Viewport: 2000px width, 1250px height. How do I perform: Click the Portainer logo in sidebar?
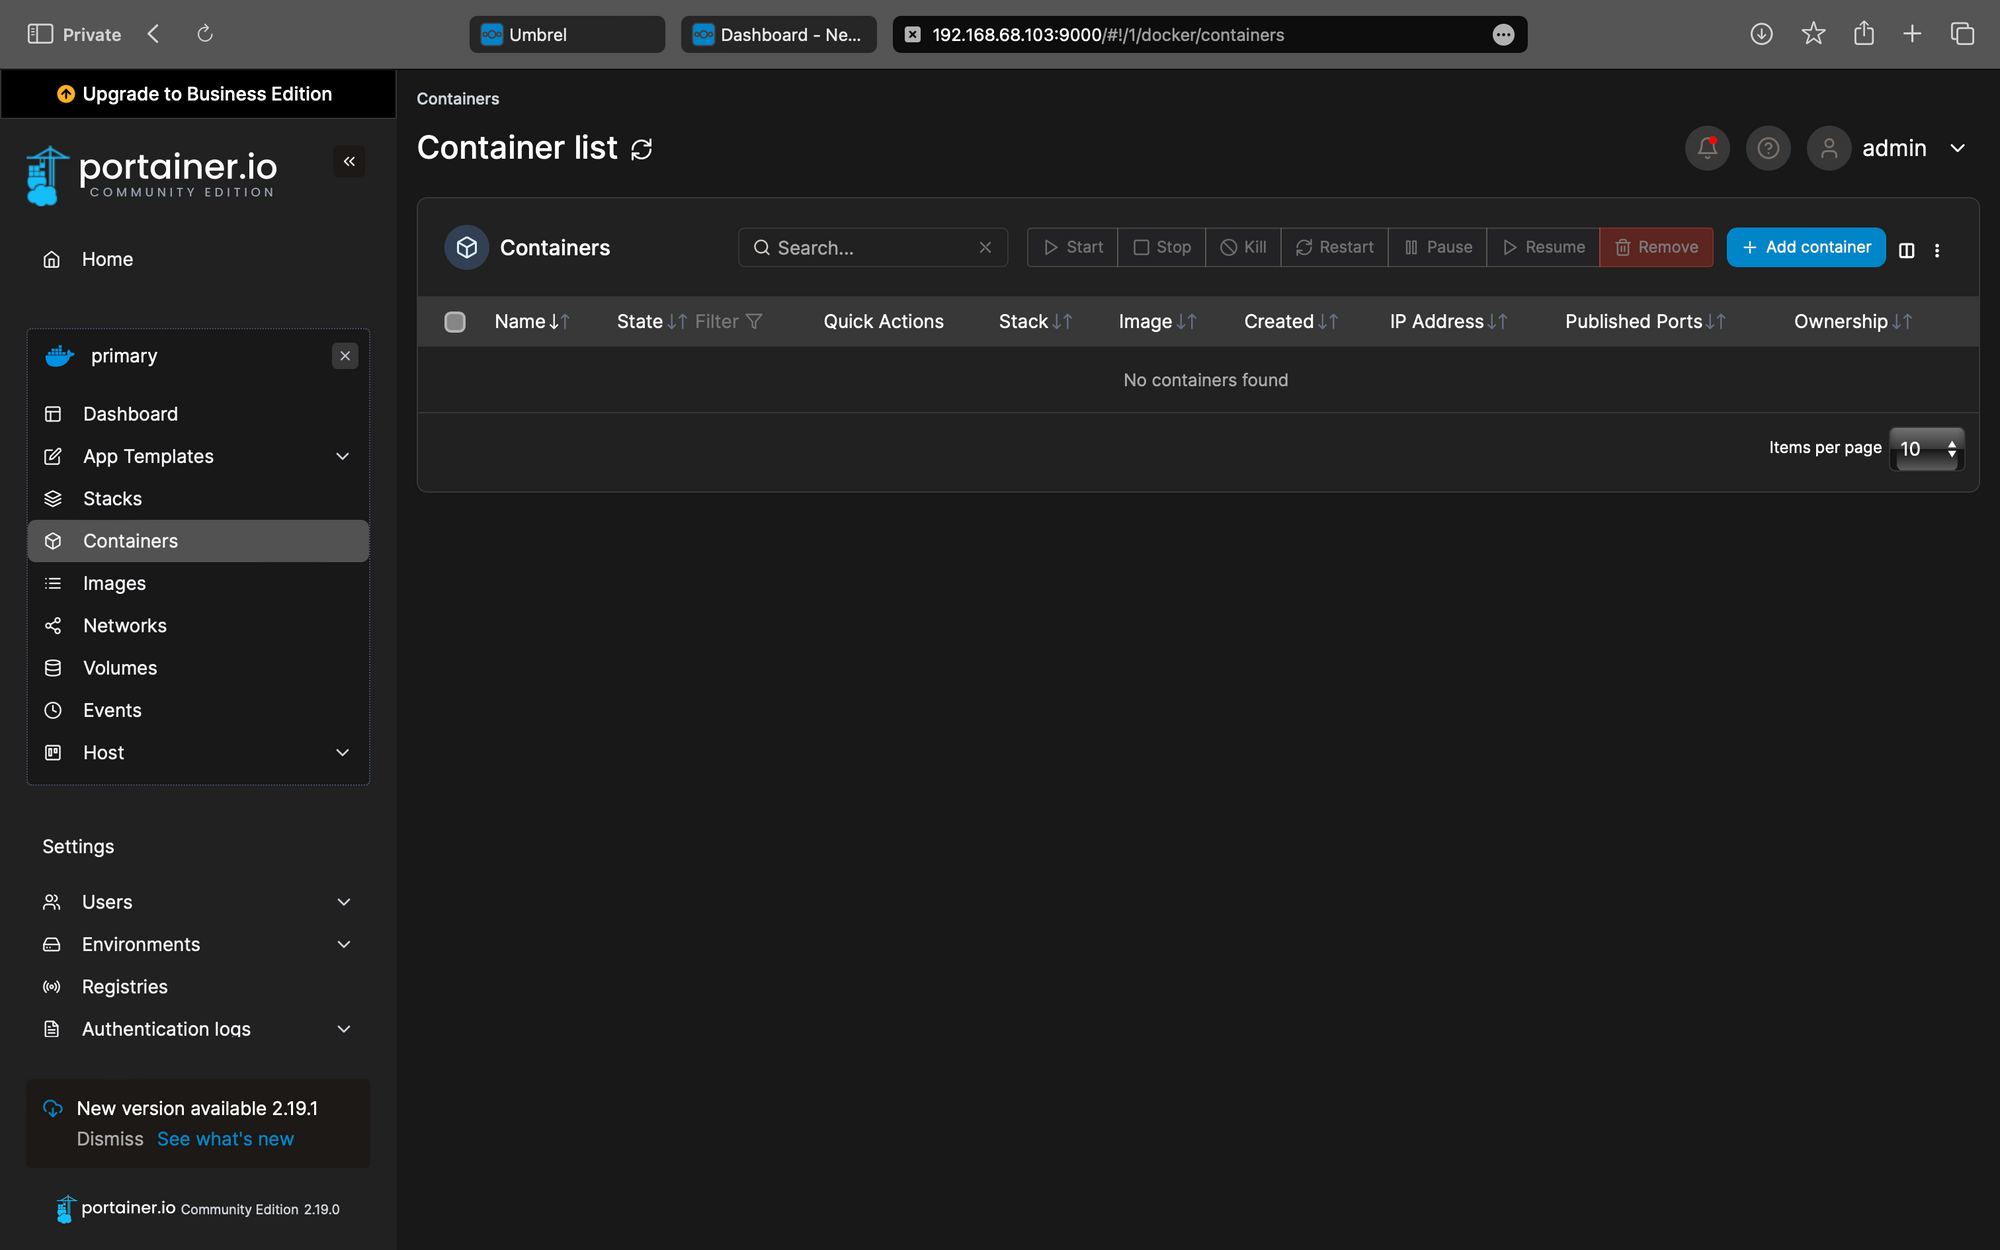151,175
